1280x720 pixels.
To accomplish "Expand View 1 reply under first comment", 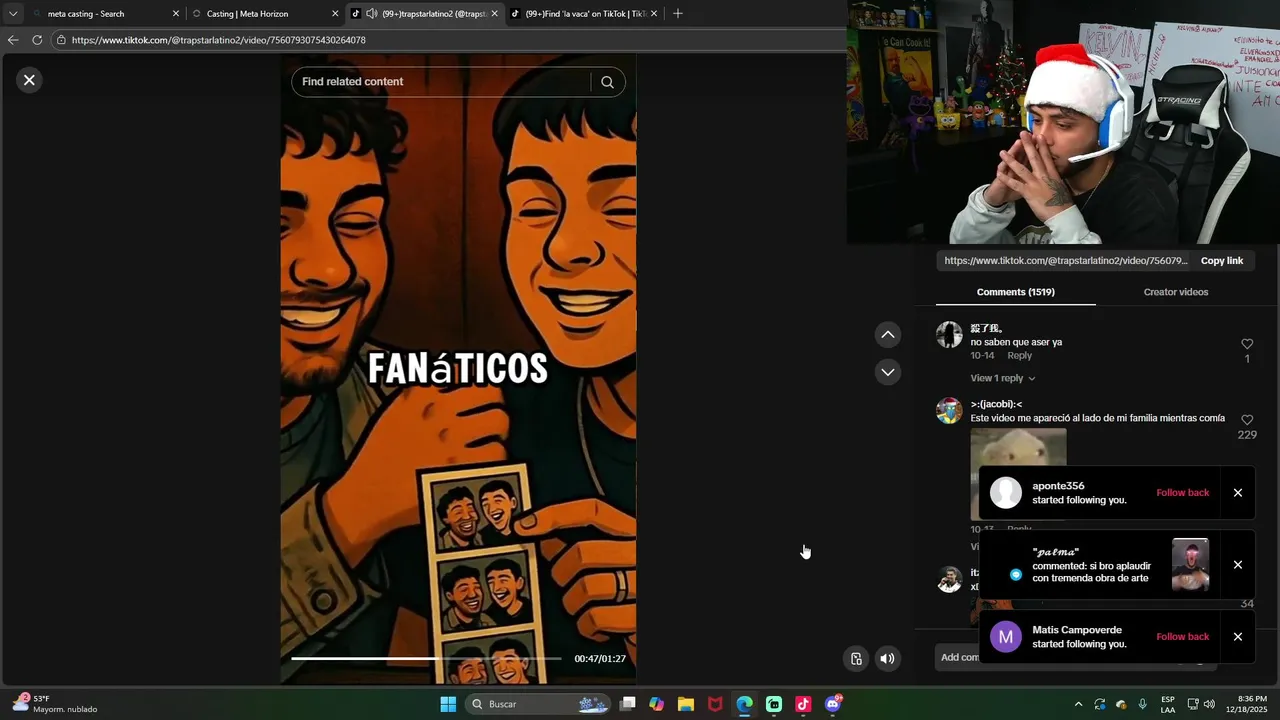I will point(1002,378).
